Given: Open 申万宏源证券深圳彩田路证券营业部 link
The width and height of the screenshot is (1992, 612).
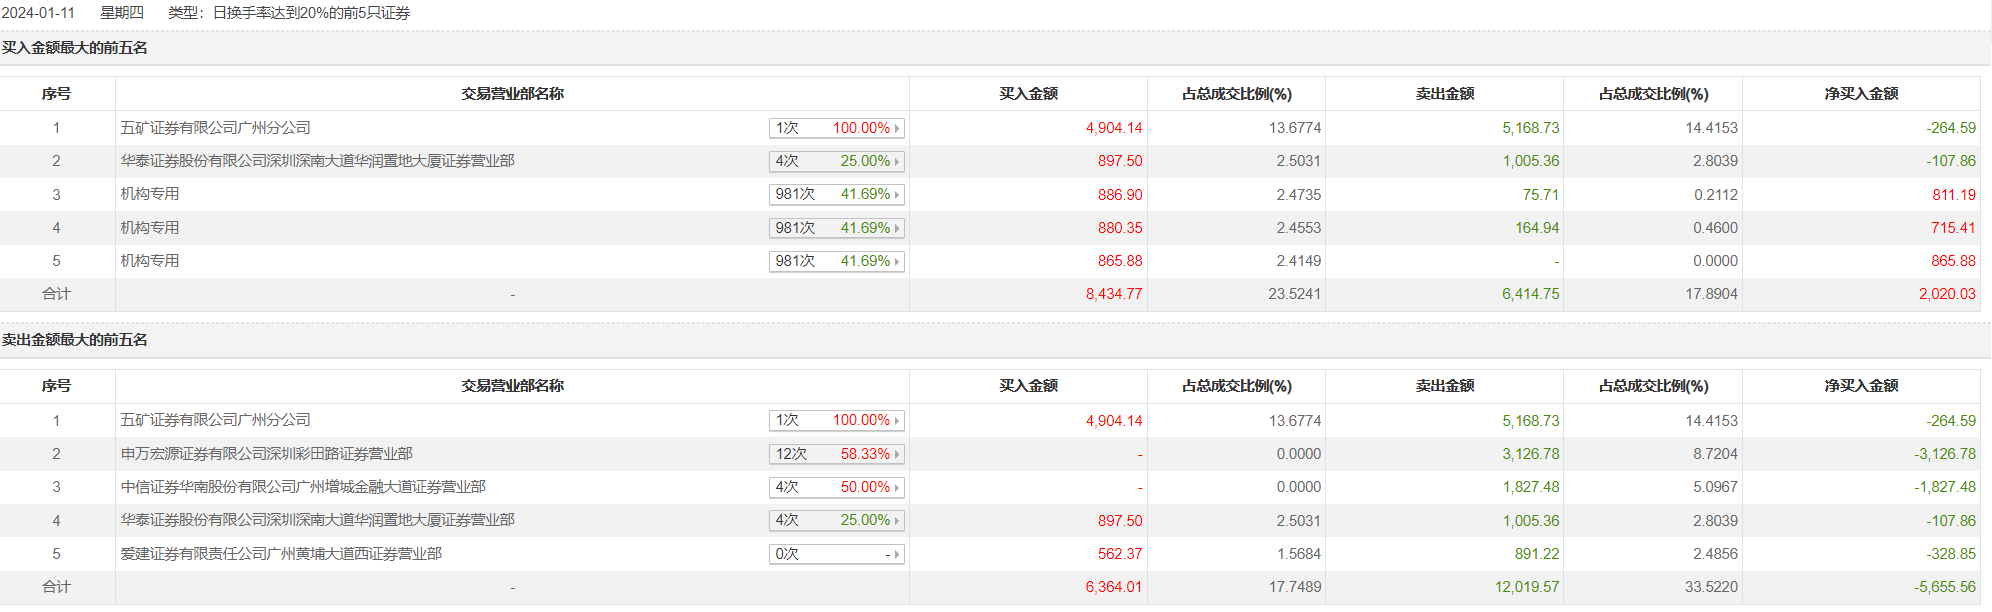Looking at the screenshot, I should pyautogui.click(x=266, y=454).
